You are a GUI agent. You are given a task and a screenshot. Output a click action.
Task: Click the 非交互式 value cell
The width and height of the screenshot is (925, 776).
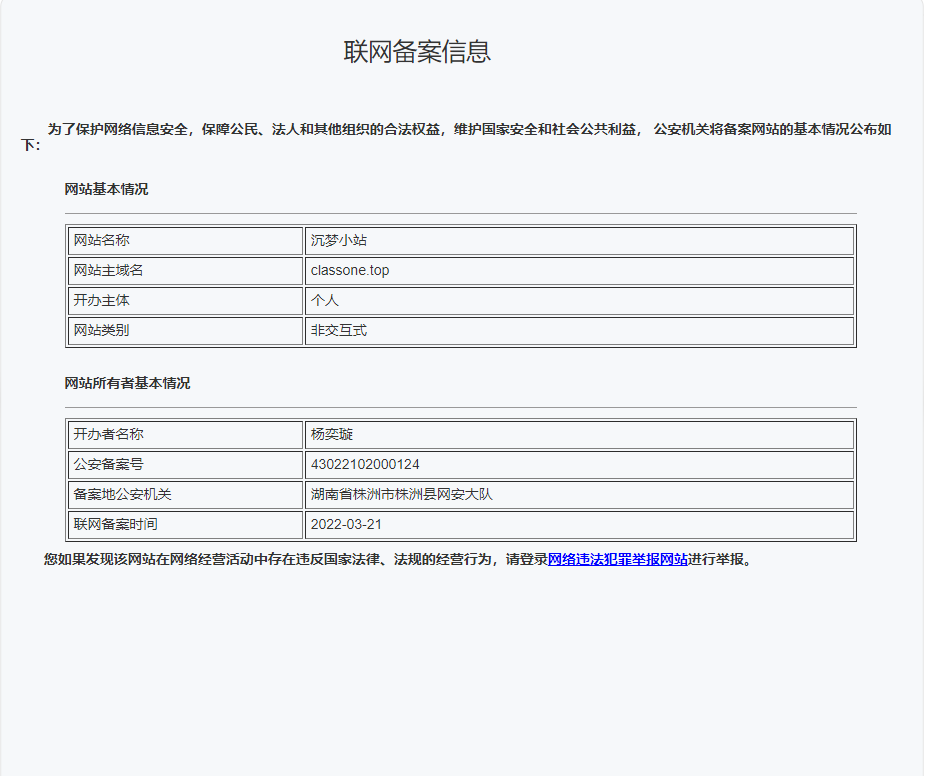pos(579,331)
